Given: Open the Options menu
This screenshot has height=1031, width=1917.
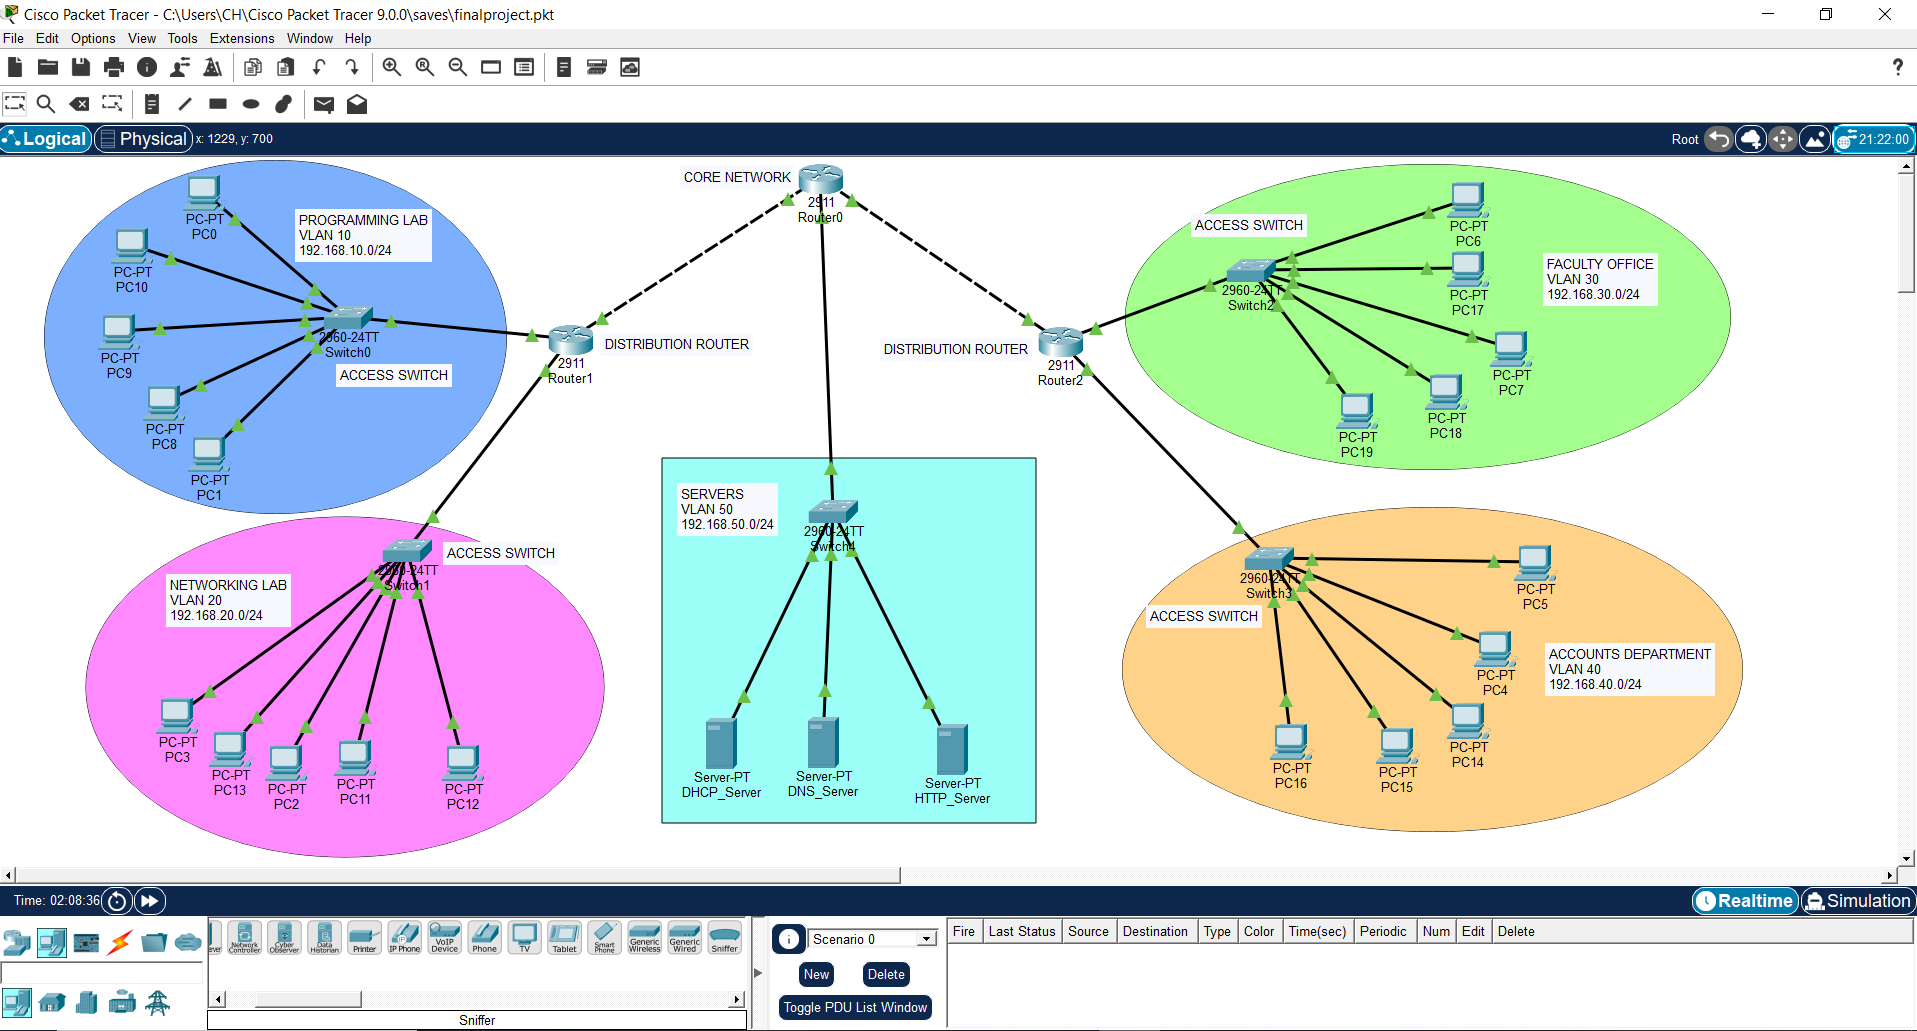Looking at the screenshot, I should tap(93, 38).
